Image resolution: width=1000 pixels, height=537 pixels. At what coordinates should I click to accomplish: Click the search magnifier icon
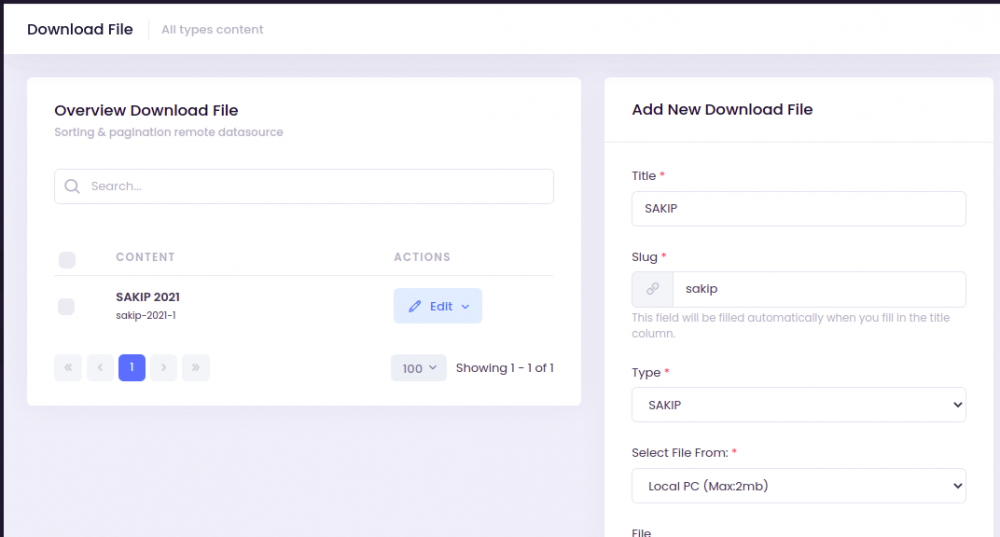coord(72,186)
